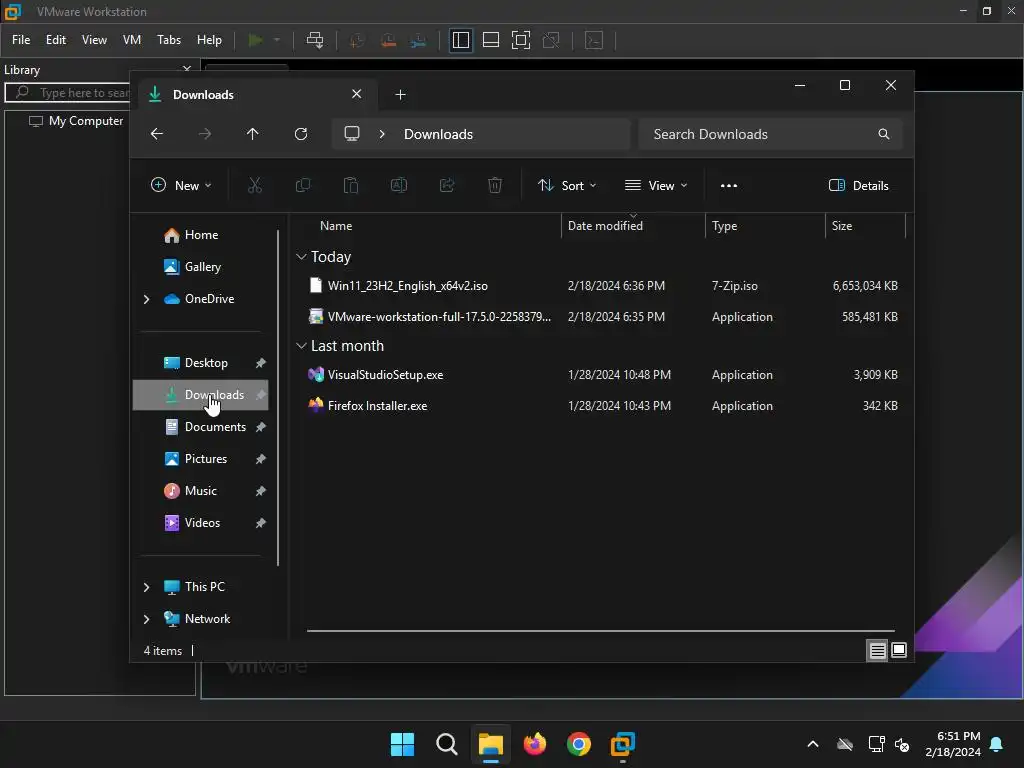Select VMware-workstation-full installer file
Image resolution: width=1024 pixels, height=768 pixels.
point(603,317)
